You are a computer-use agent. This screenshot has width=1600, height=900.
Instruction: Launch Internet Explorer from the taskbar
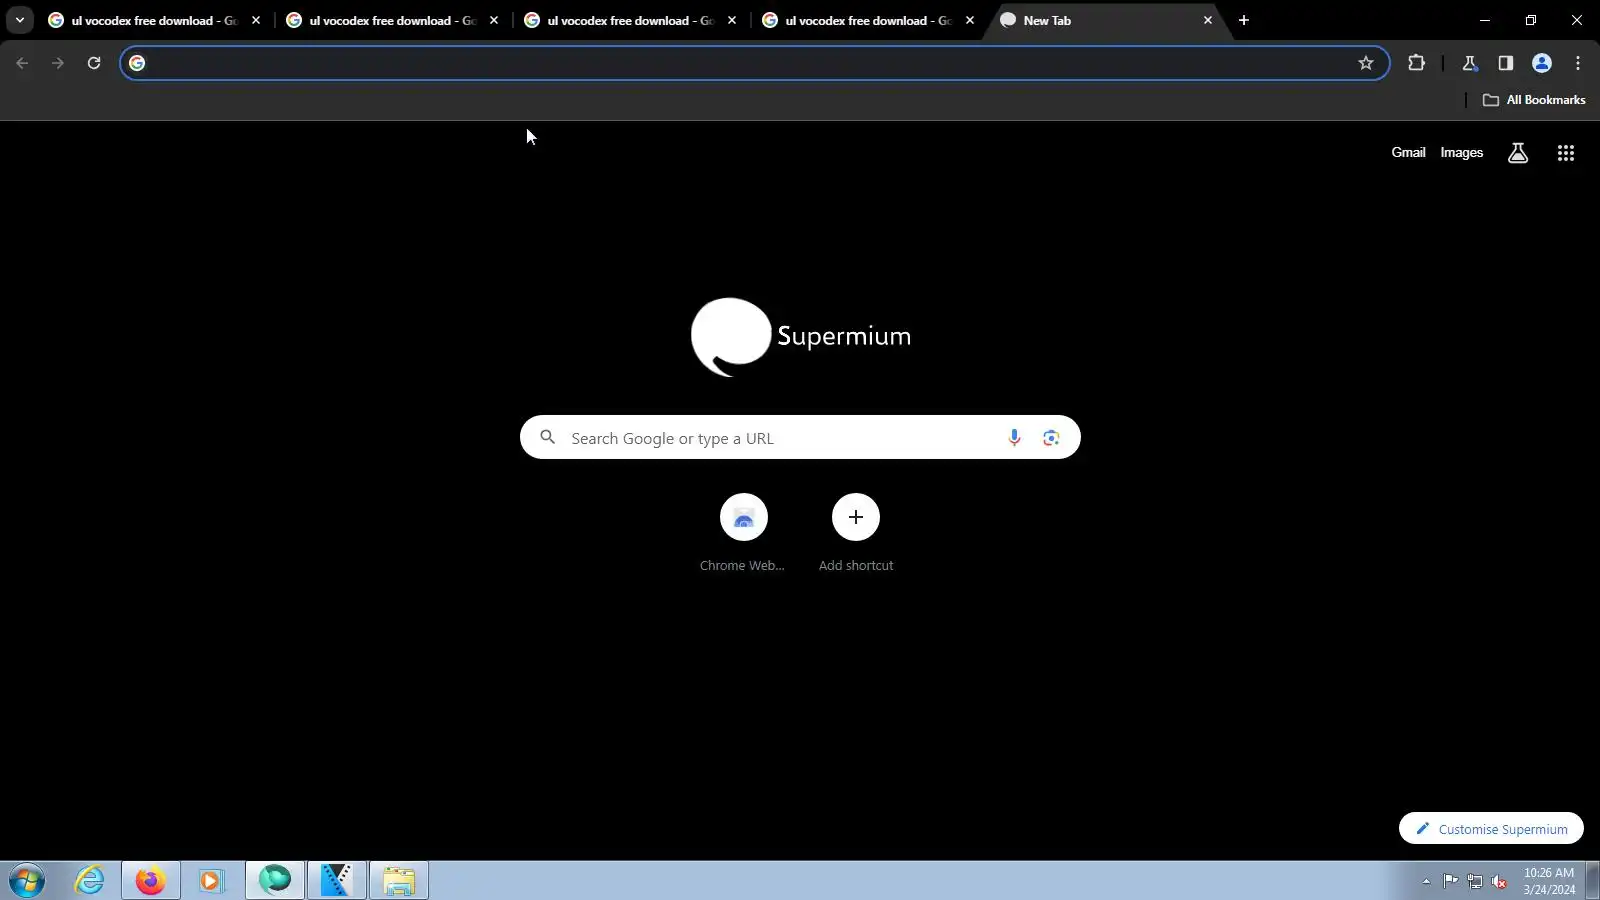click(x=90, y=881)
